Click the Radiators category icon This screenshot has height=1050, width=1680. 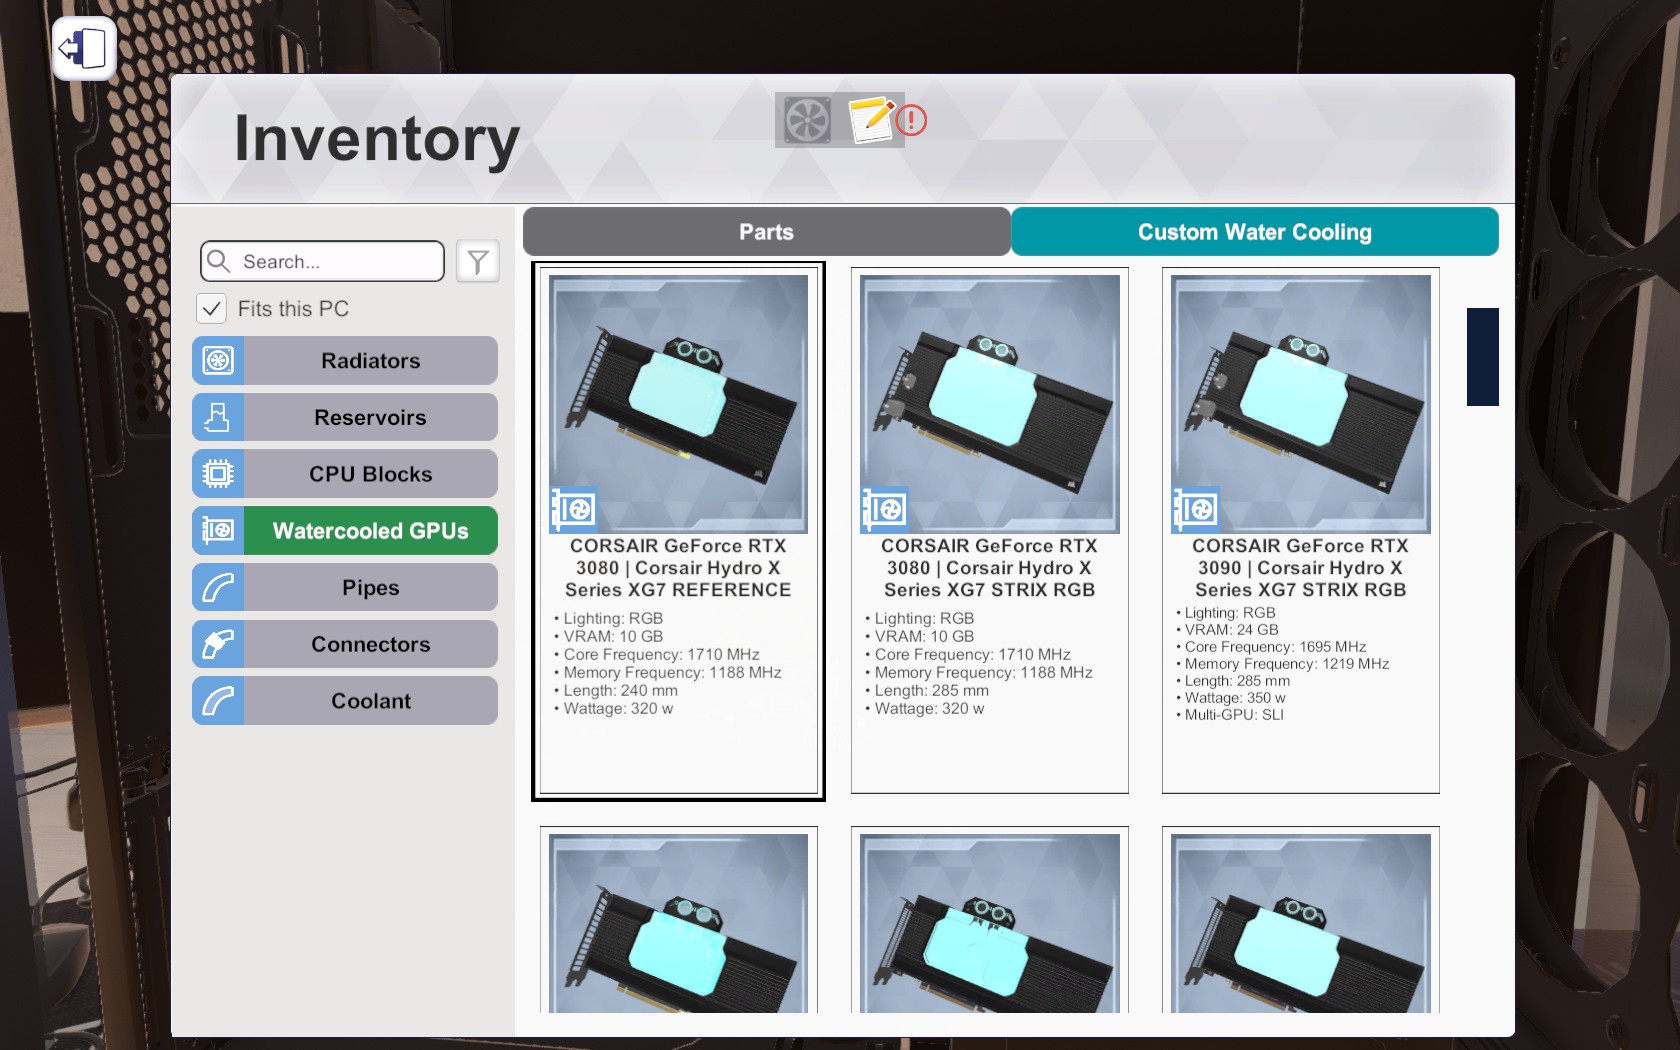point(218,360)
